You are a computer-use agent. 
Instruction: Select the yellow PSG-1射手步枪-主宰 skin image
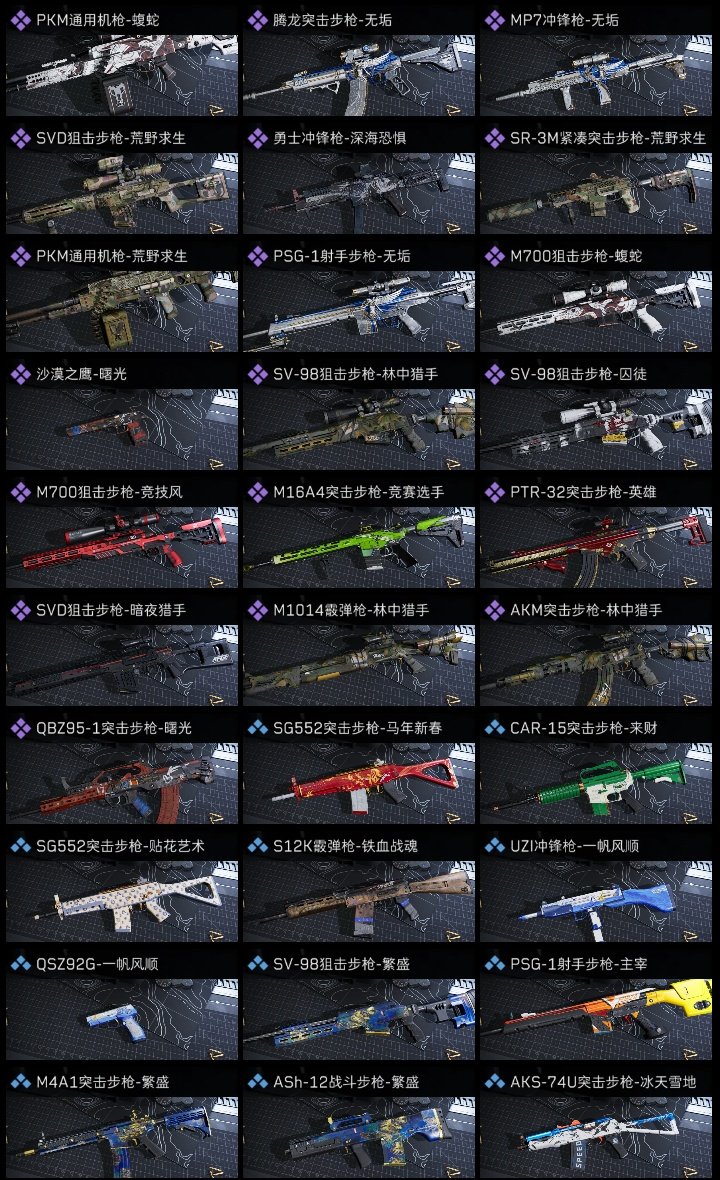coord(597,1019)
